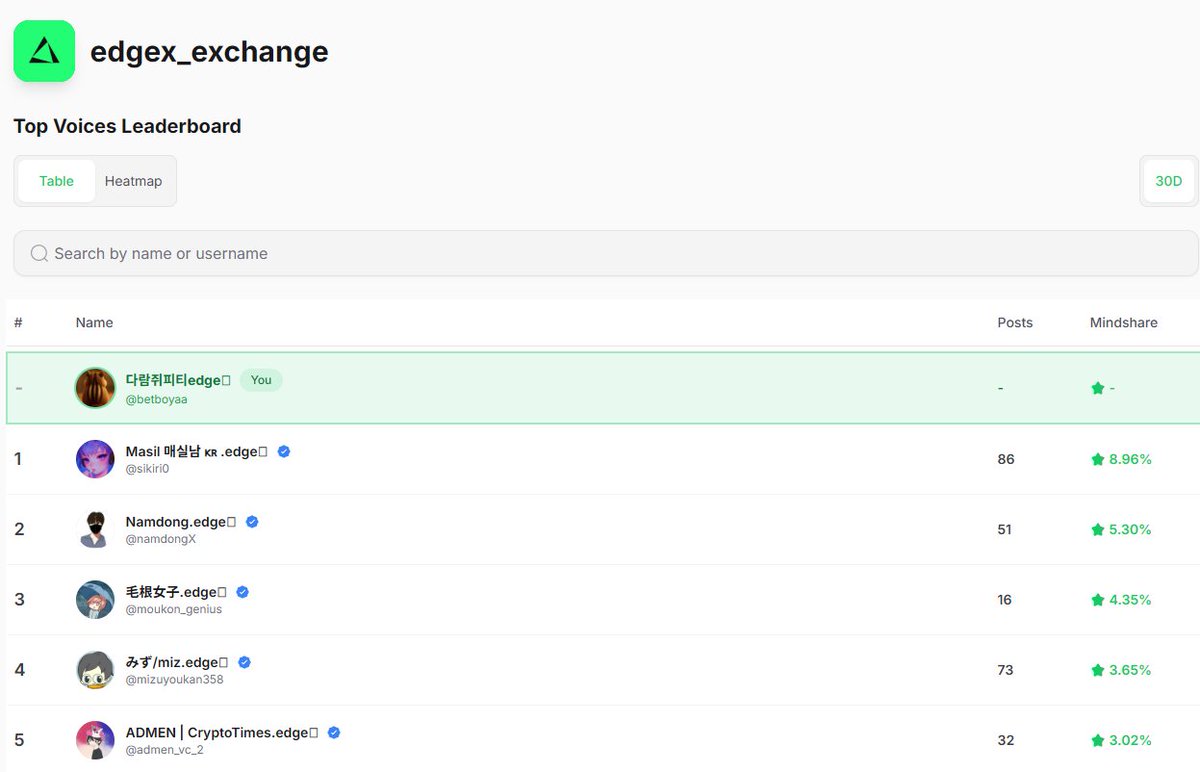Click the Name column header
This screenshot has width=1200, height=772.
(94, 322)
